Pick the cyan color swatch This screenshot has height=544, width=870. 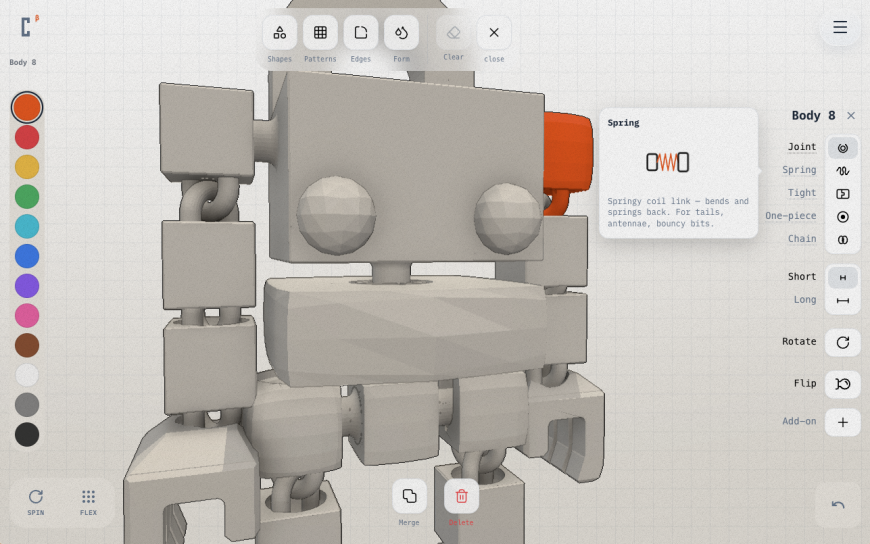27,226
